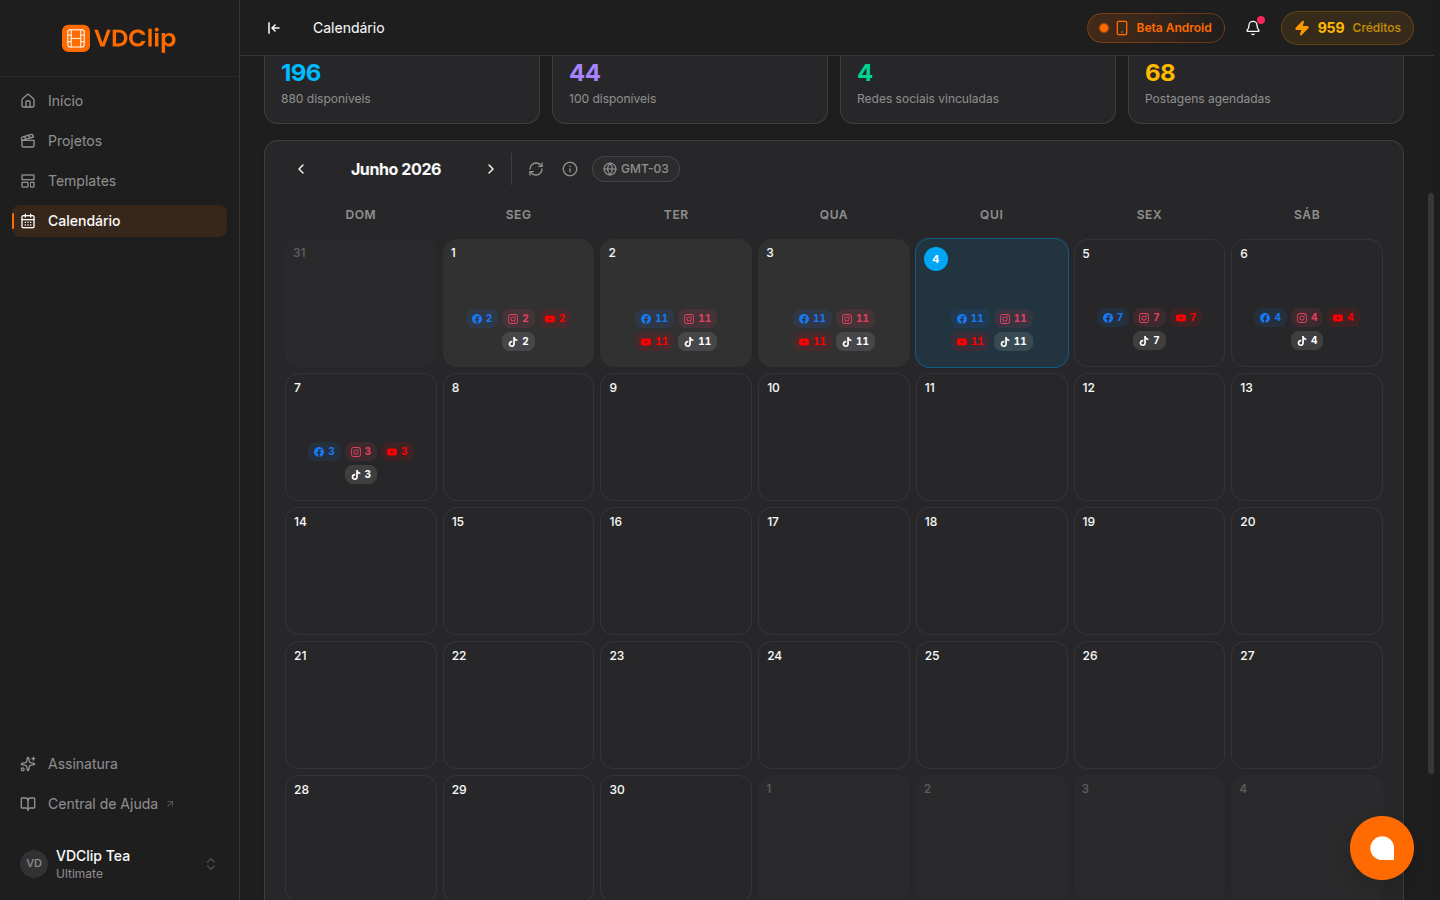Image resolution: width=1440 pixels, height=900 pixels.
Task: Click the YouTube badge on June 6
Action: pyautogui.click(x=1344, y=318)
